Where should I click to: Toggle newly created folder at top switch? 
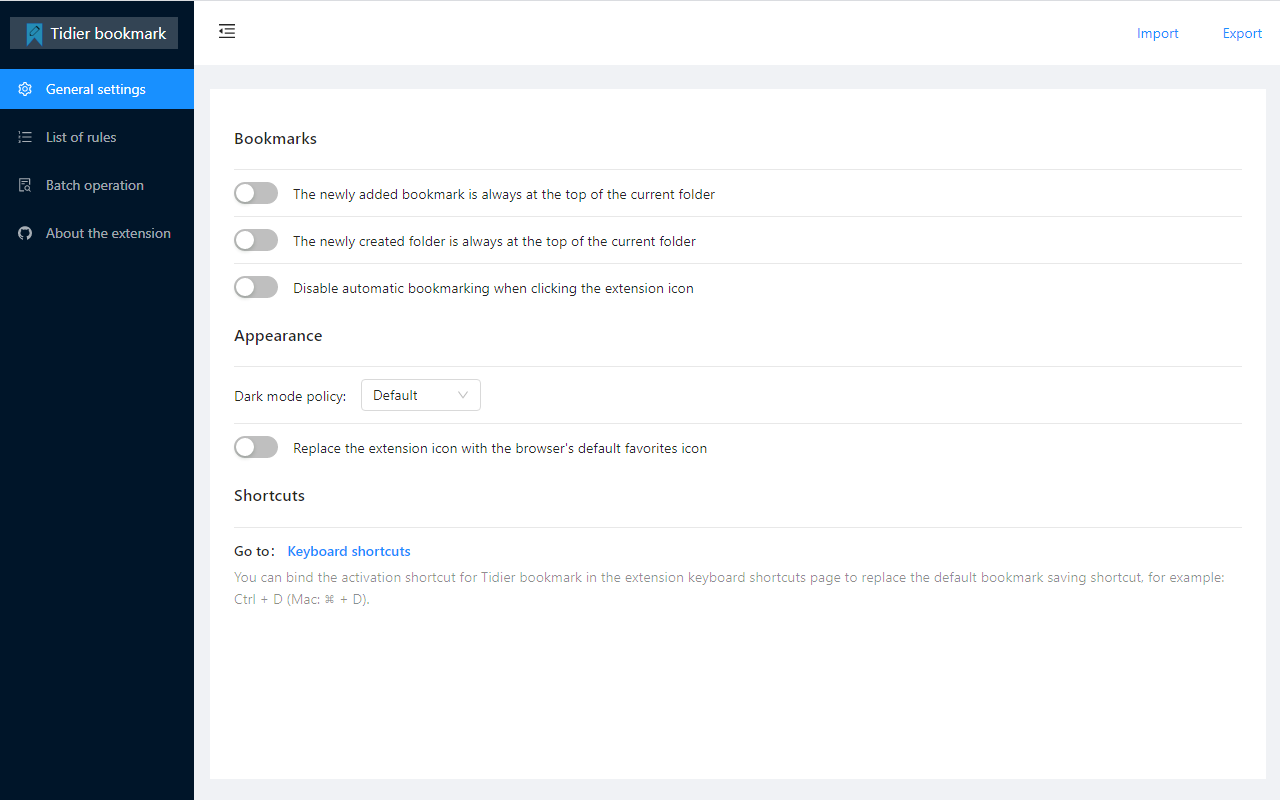[256, 240]
